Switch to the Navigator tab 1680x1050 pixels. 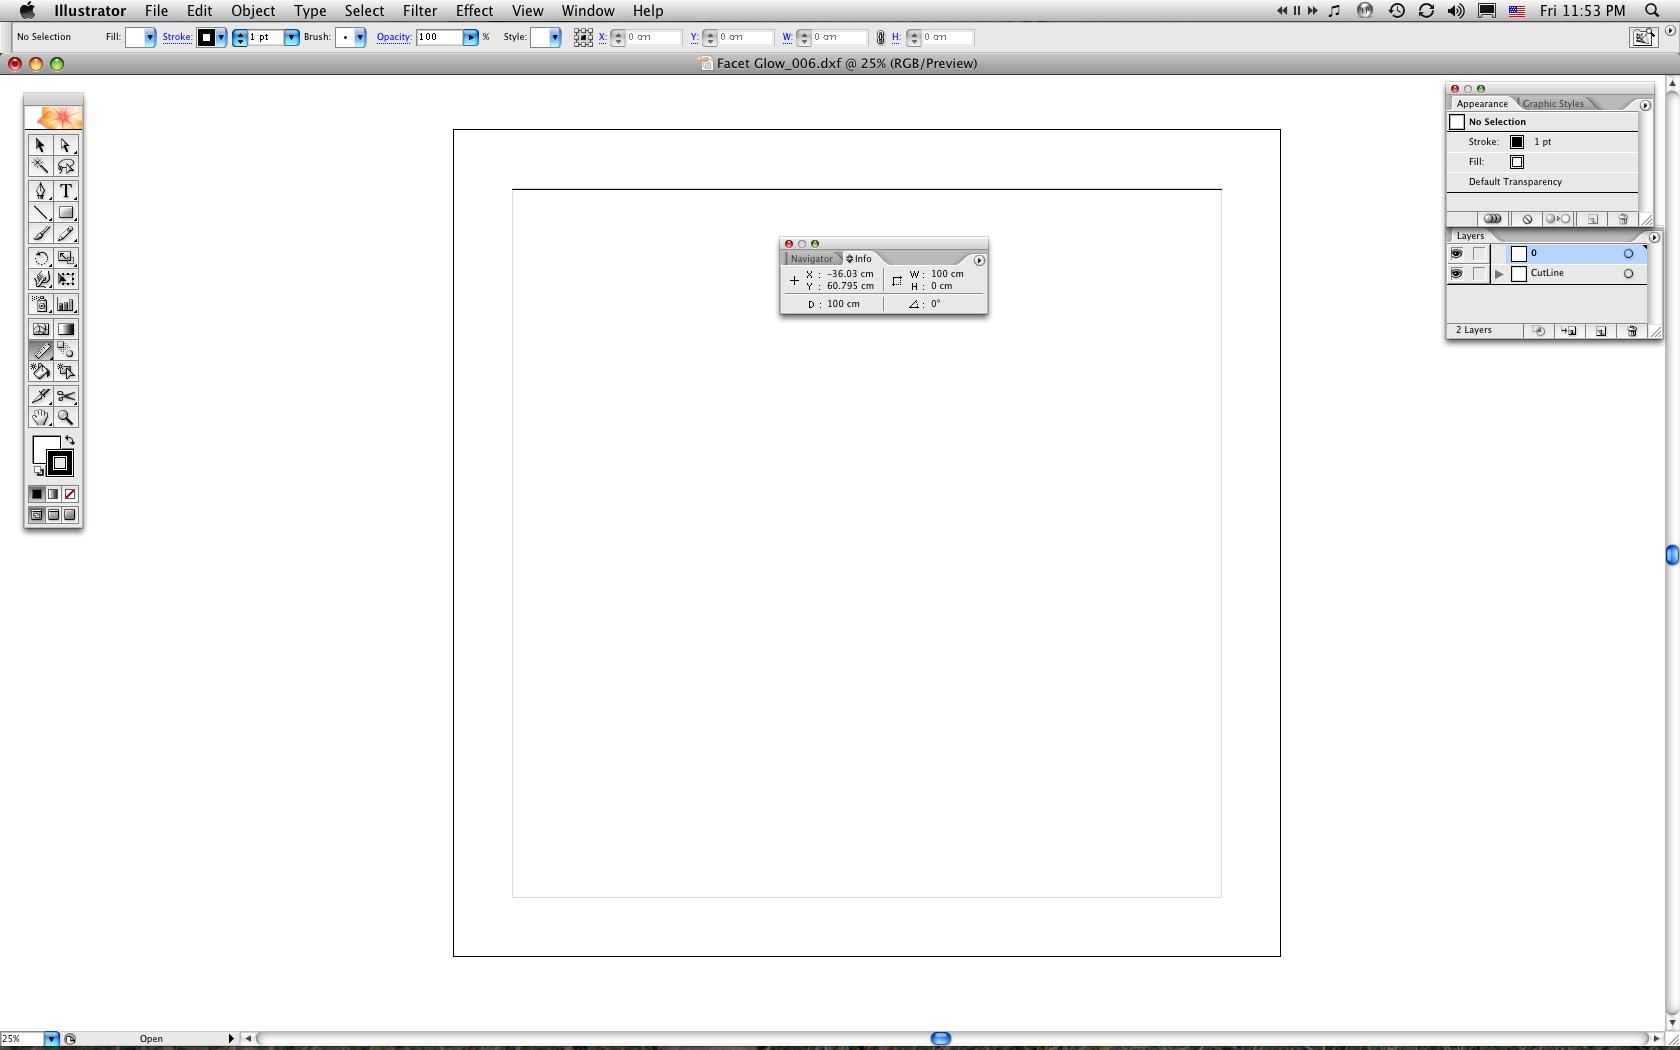(x=811, y=259)
